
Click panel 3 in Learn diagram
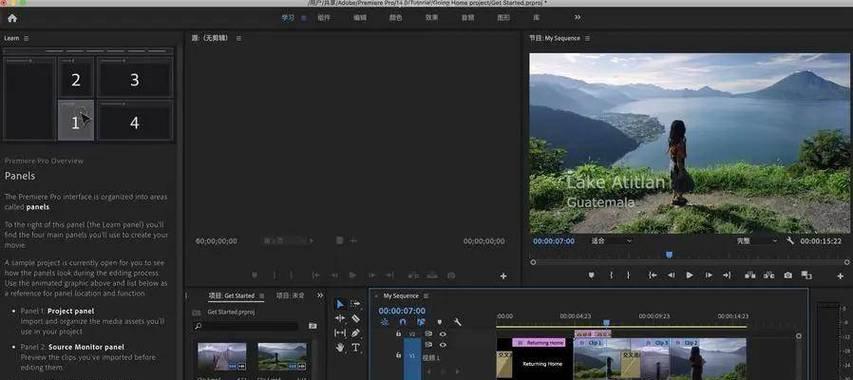tap(135, 78)
